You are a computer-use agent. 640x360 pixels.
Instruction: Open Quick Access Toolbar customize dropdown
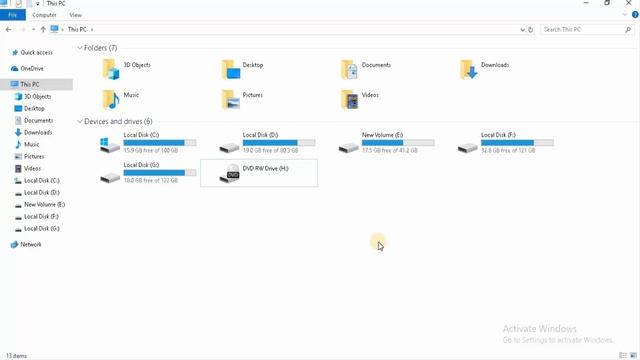click(37, 4)
